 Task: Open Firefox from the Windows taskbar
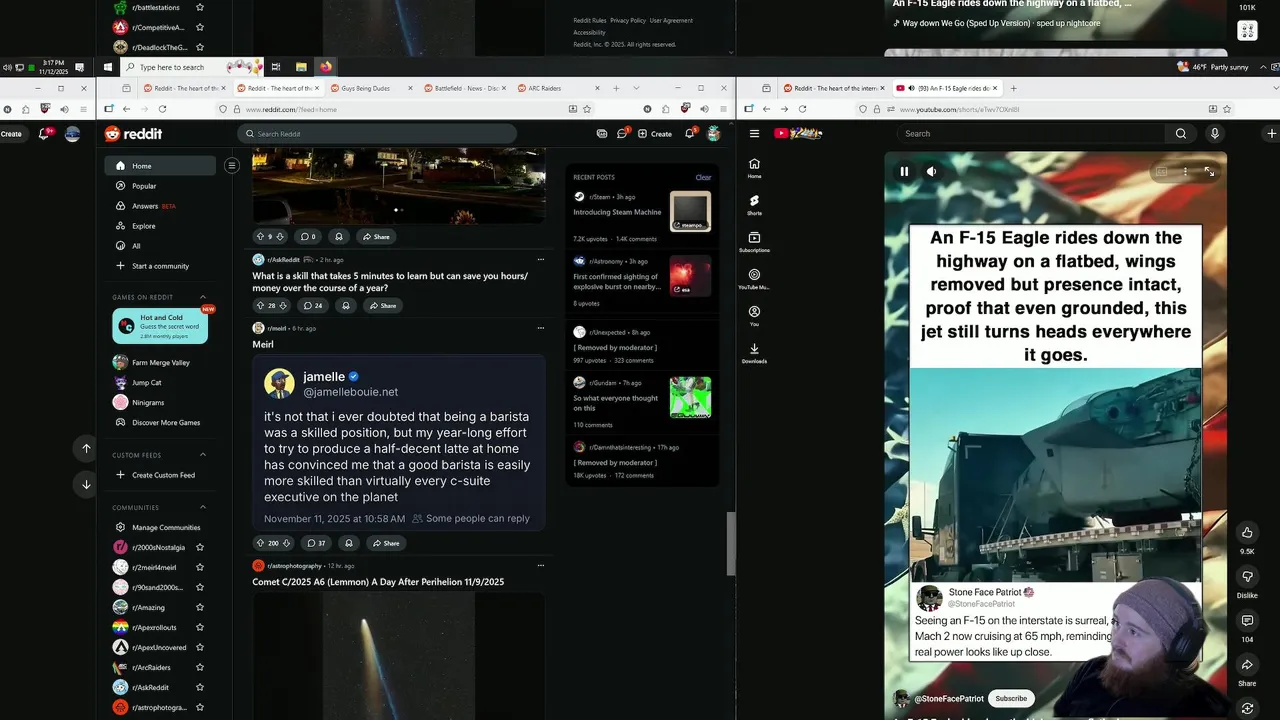[326, 67]
